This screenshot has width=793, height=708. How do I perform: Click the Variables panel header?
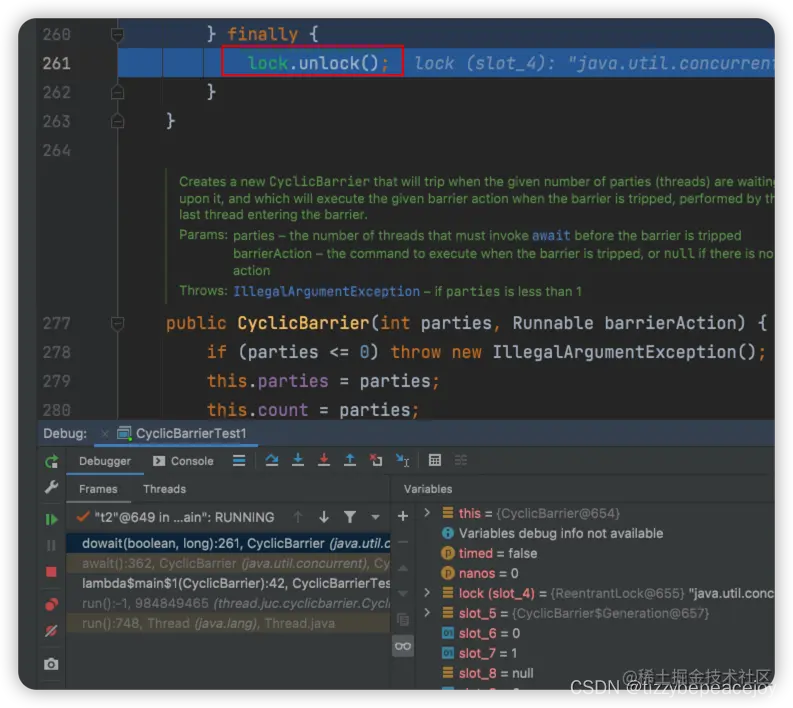tap(428, 489)
